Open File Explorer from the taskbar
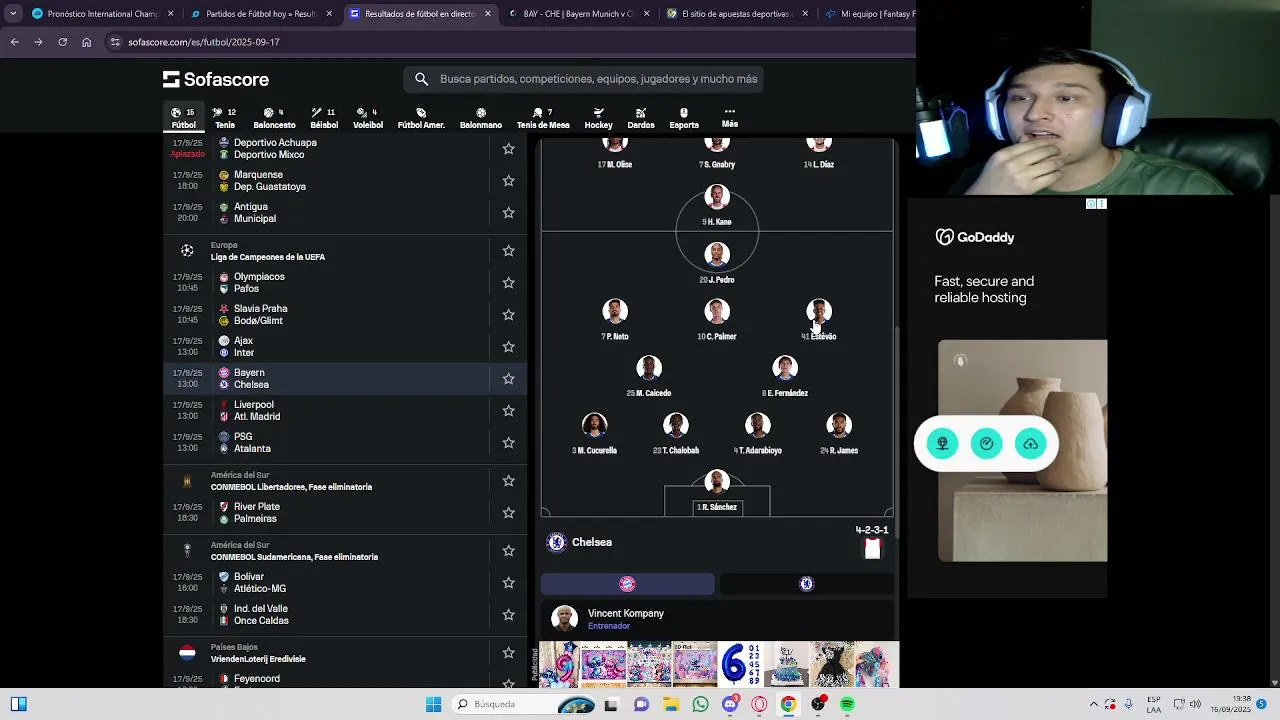The height and width of the screenshot is (720, 1280). point(670,704)
